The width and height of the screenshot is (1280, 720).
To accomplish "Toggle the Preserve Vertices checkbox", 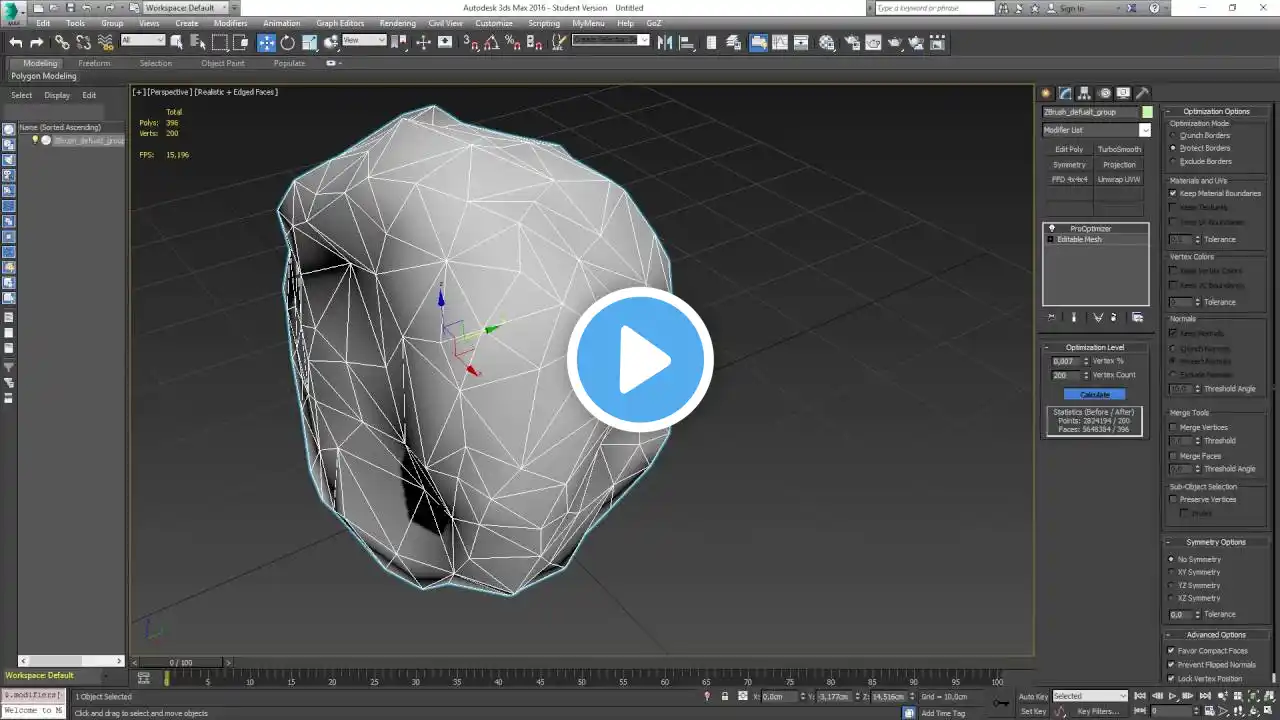I will pyautogui.click(x=1173, y=499).
